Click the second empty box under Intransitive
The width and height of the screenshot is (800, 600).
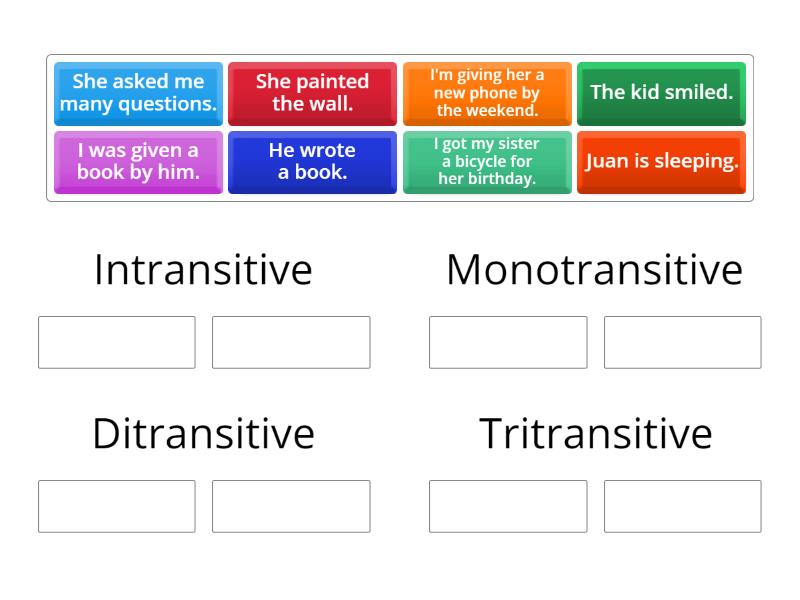291,342
